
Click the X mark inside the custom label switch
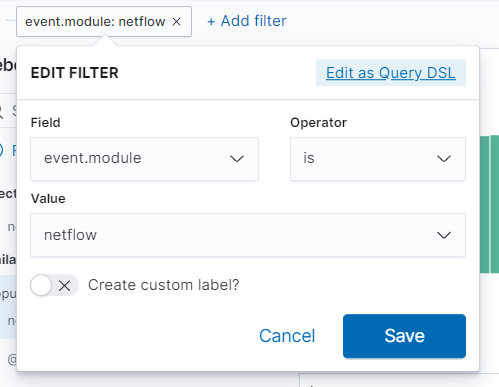(x=64, y=286)
